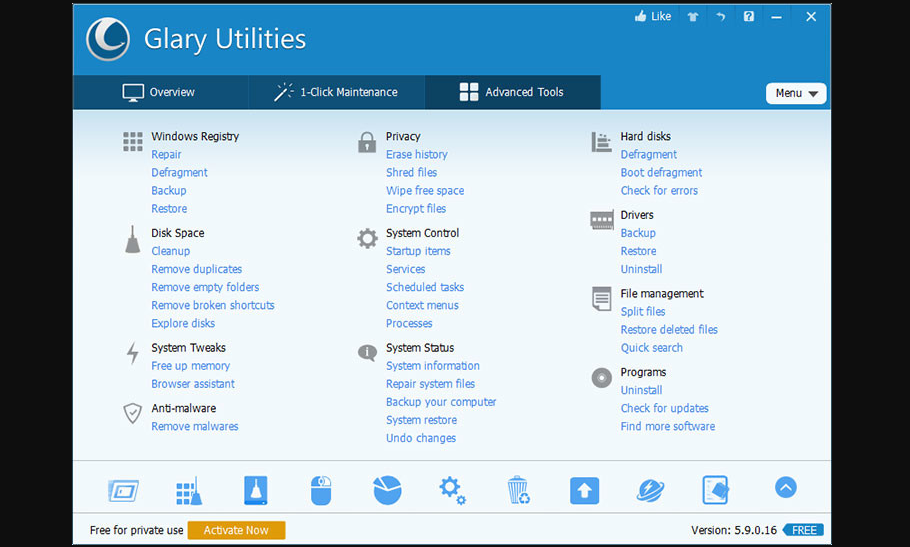Open Encrypt files link
The image size is (910, 547).
click(x=416, y=208)
